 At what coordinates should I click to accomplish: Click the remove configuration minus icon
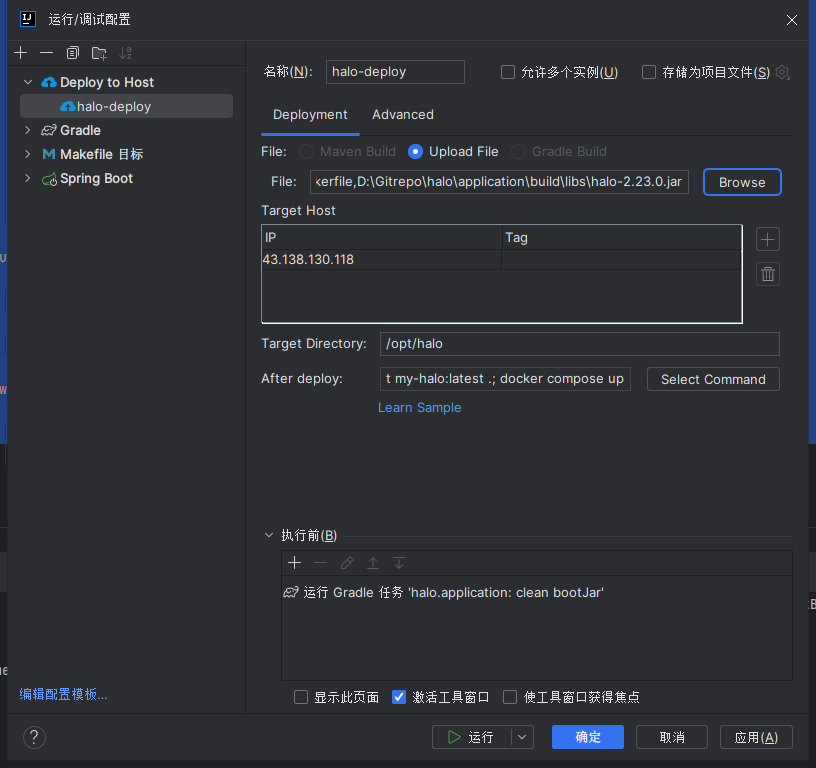(46, 53)
